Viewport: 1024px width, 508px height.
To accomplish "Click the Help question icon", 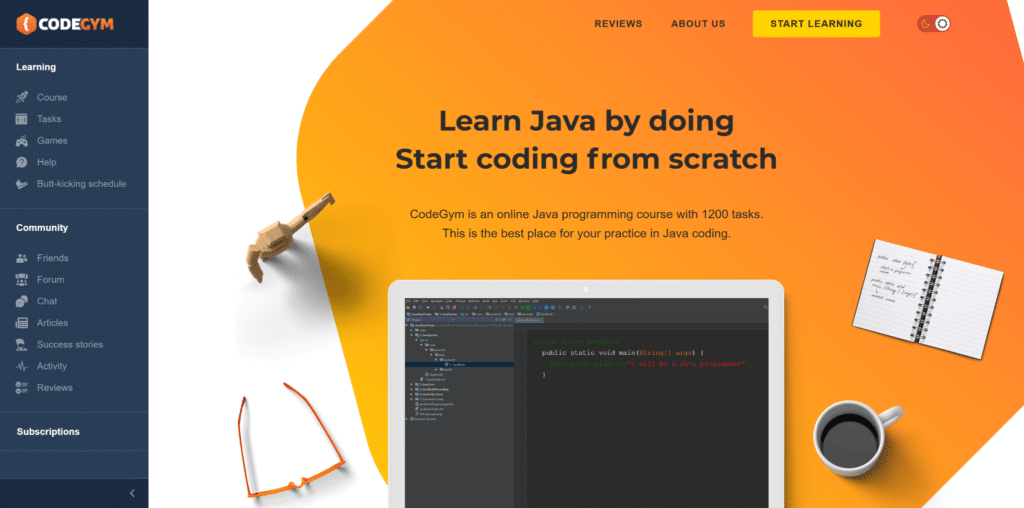I will pyautogui.click(x=22, y=162).
